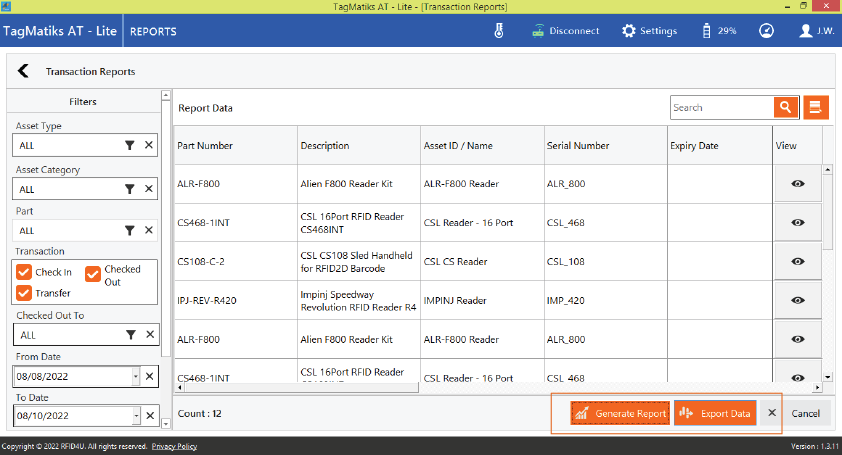Open the Privacy Policy link
Image resolution: width=842 pixels, height=455 pixels.
click(x=174, y=446)
